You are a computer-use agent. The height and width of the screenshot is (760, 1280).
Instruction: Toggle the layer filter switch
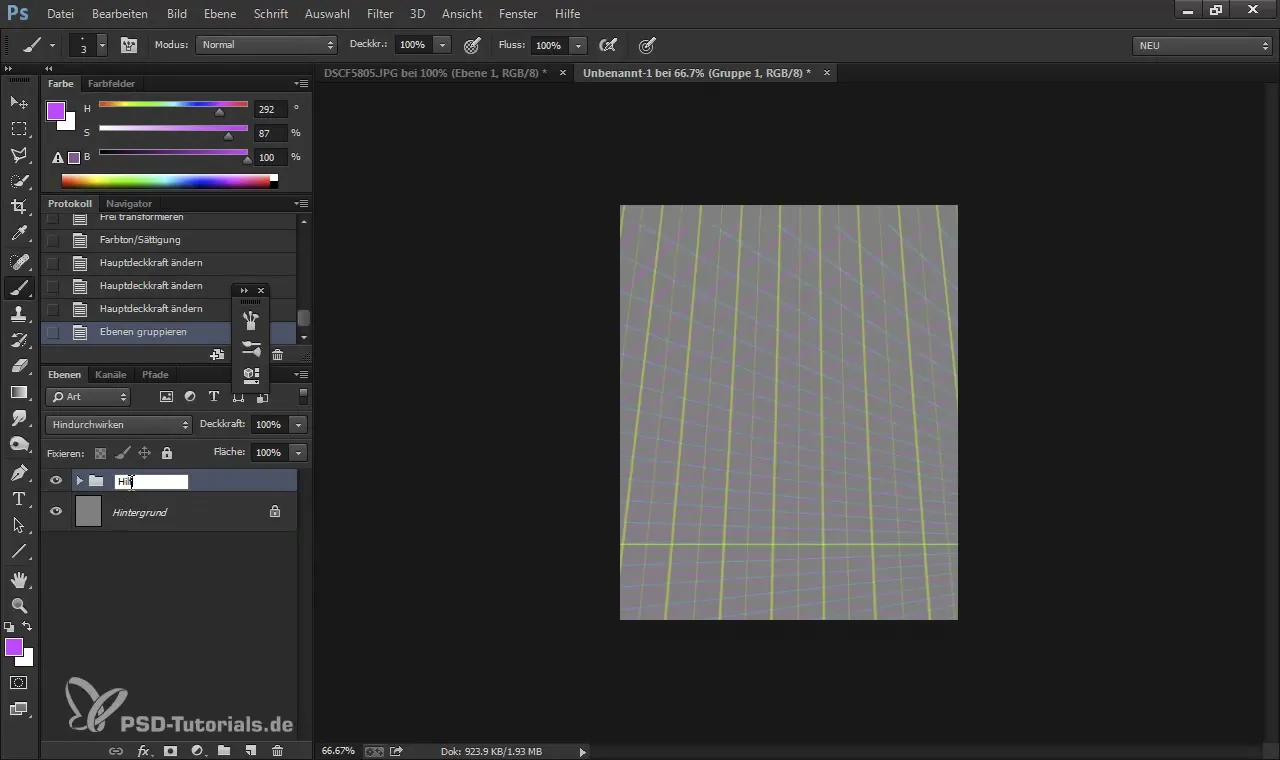(303, 397)
